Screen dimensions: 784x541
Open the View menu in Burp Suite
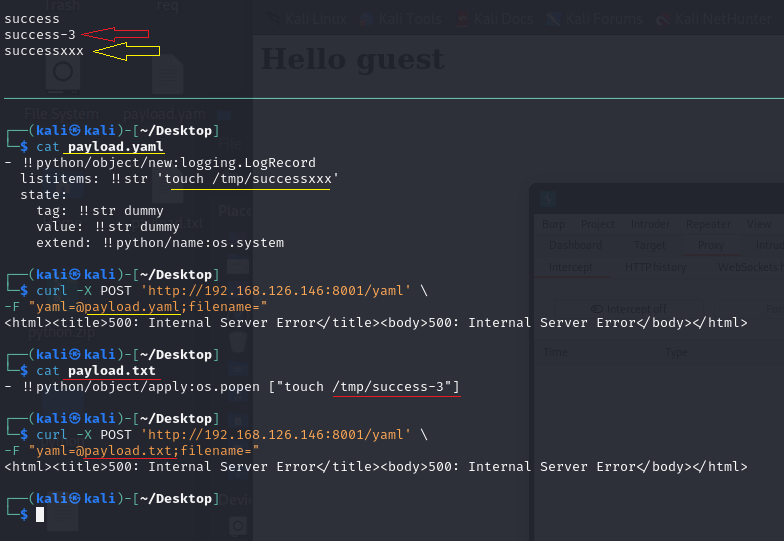coord(759,224)
